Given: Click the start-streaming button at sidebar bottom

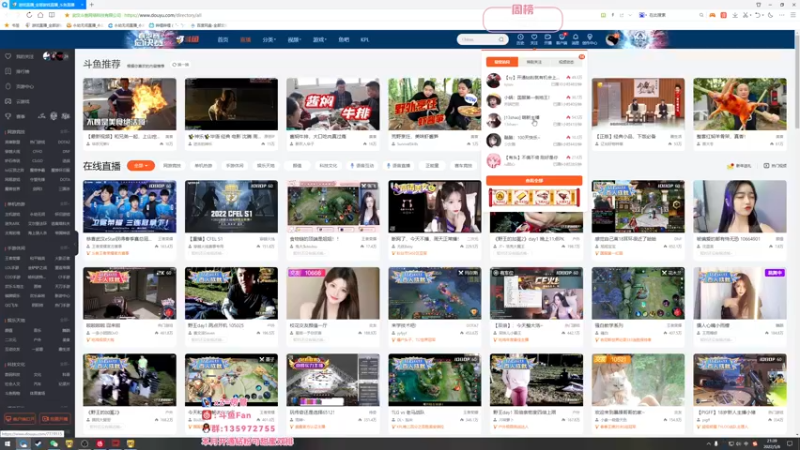Looking at the screenshot, I should click(x=55, y=419).
